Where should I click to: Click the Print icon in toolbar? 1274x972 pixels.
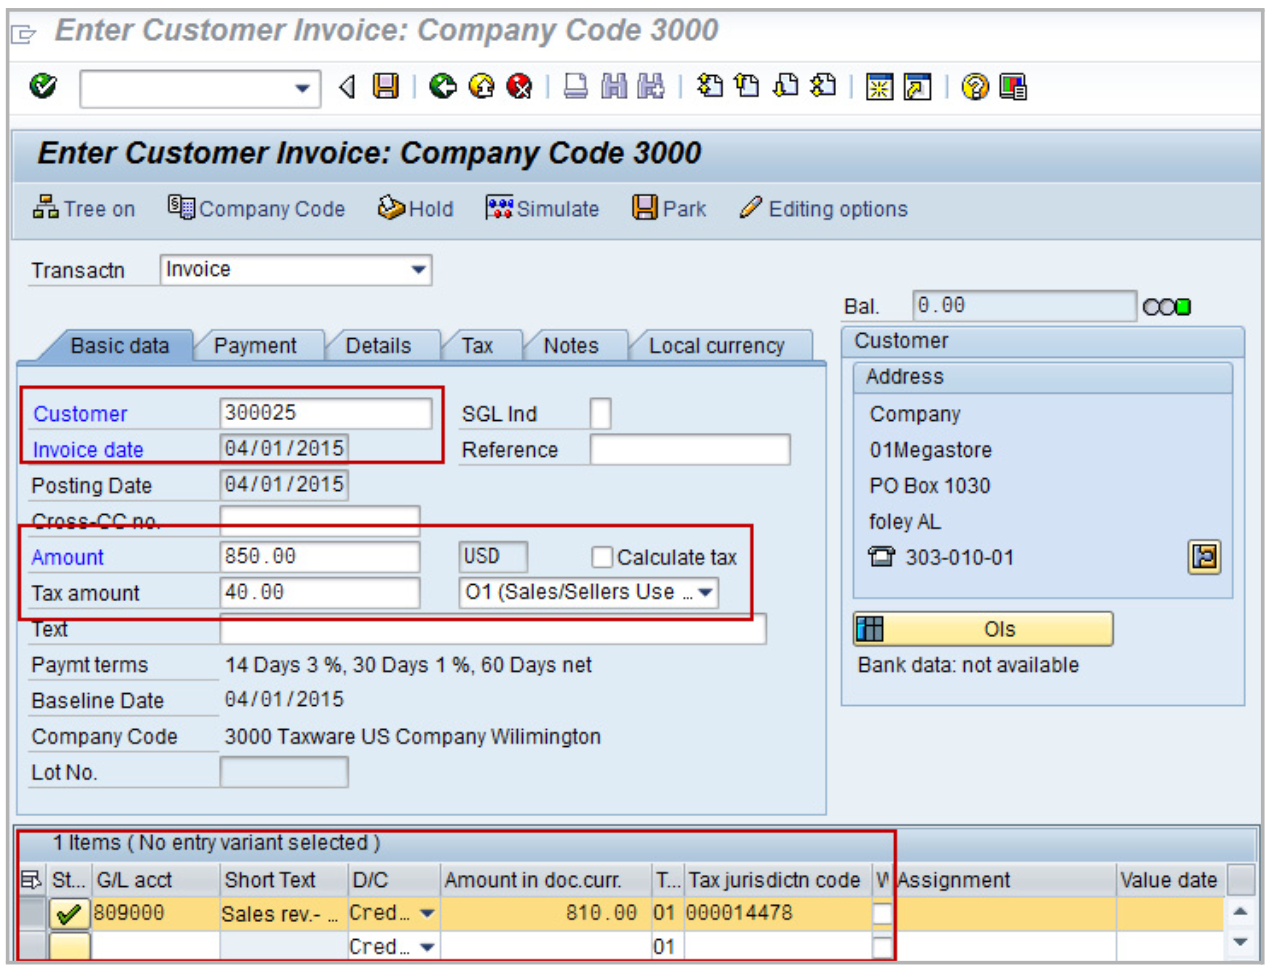[x=576, y=87]
